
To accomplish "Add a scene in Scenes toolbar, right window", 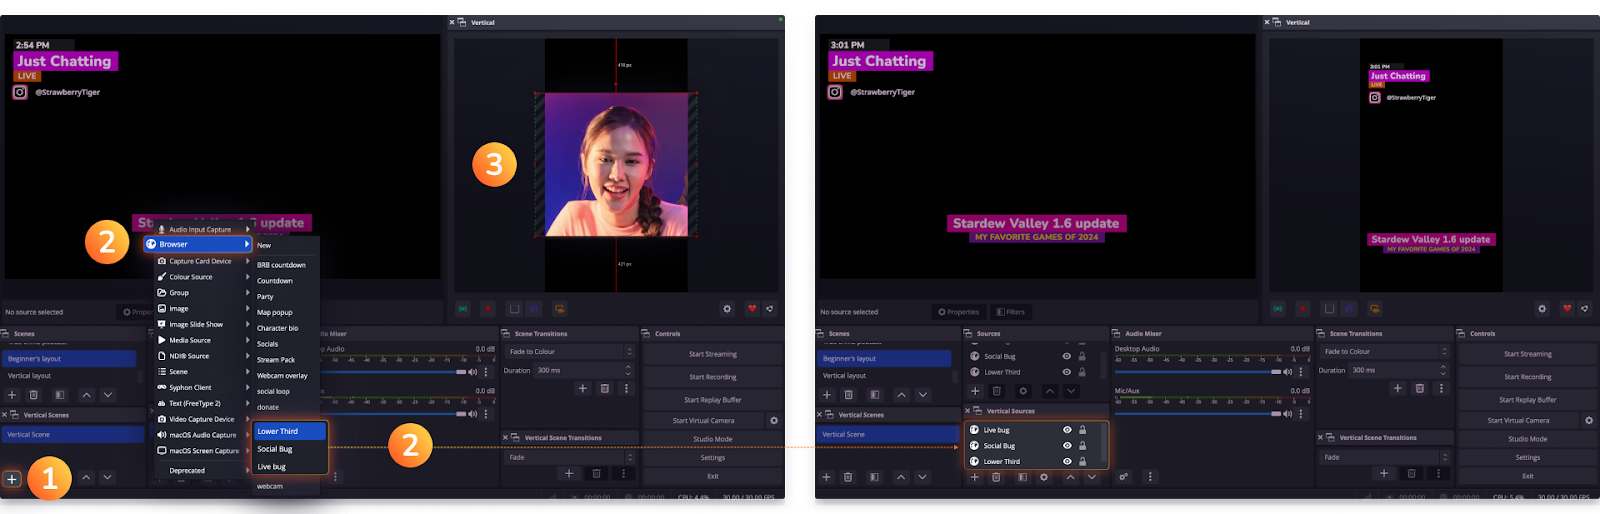I will (827, 395).
